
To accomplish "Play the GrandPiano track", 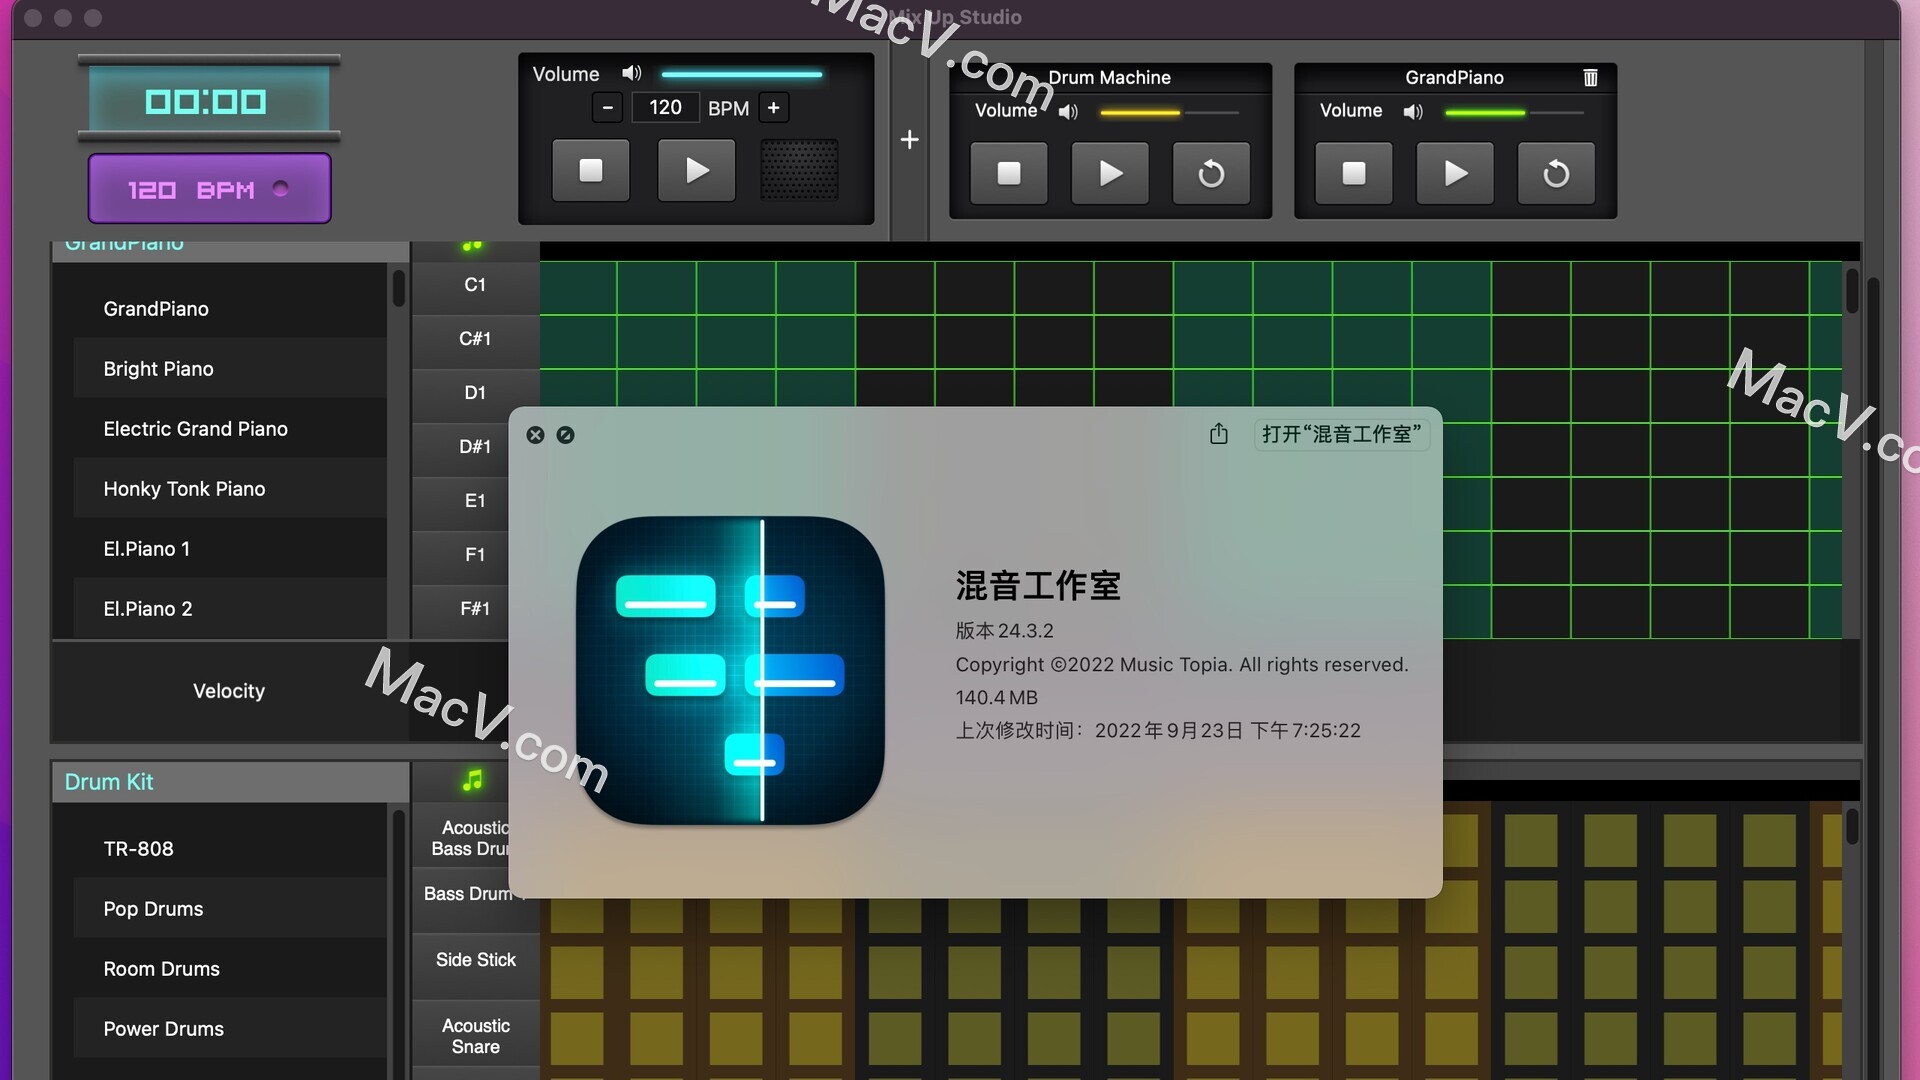I will point(1455,174).
